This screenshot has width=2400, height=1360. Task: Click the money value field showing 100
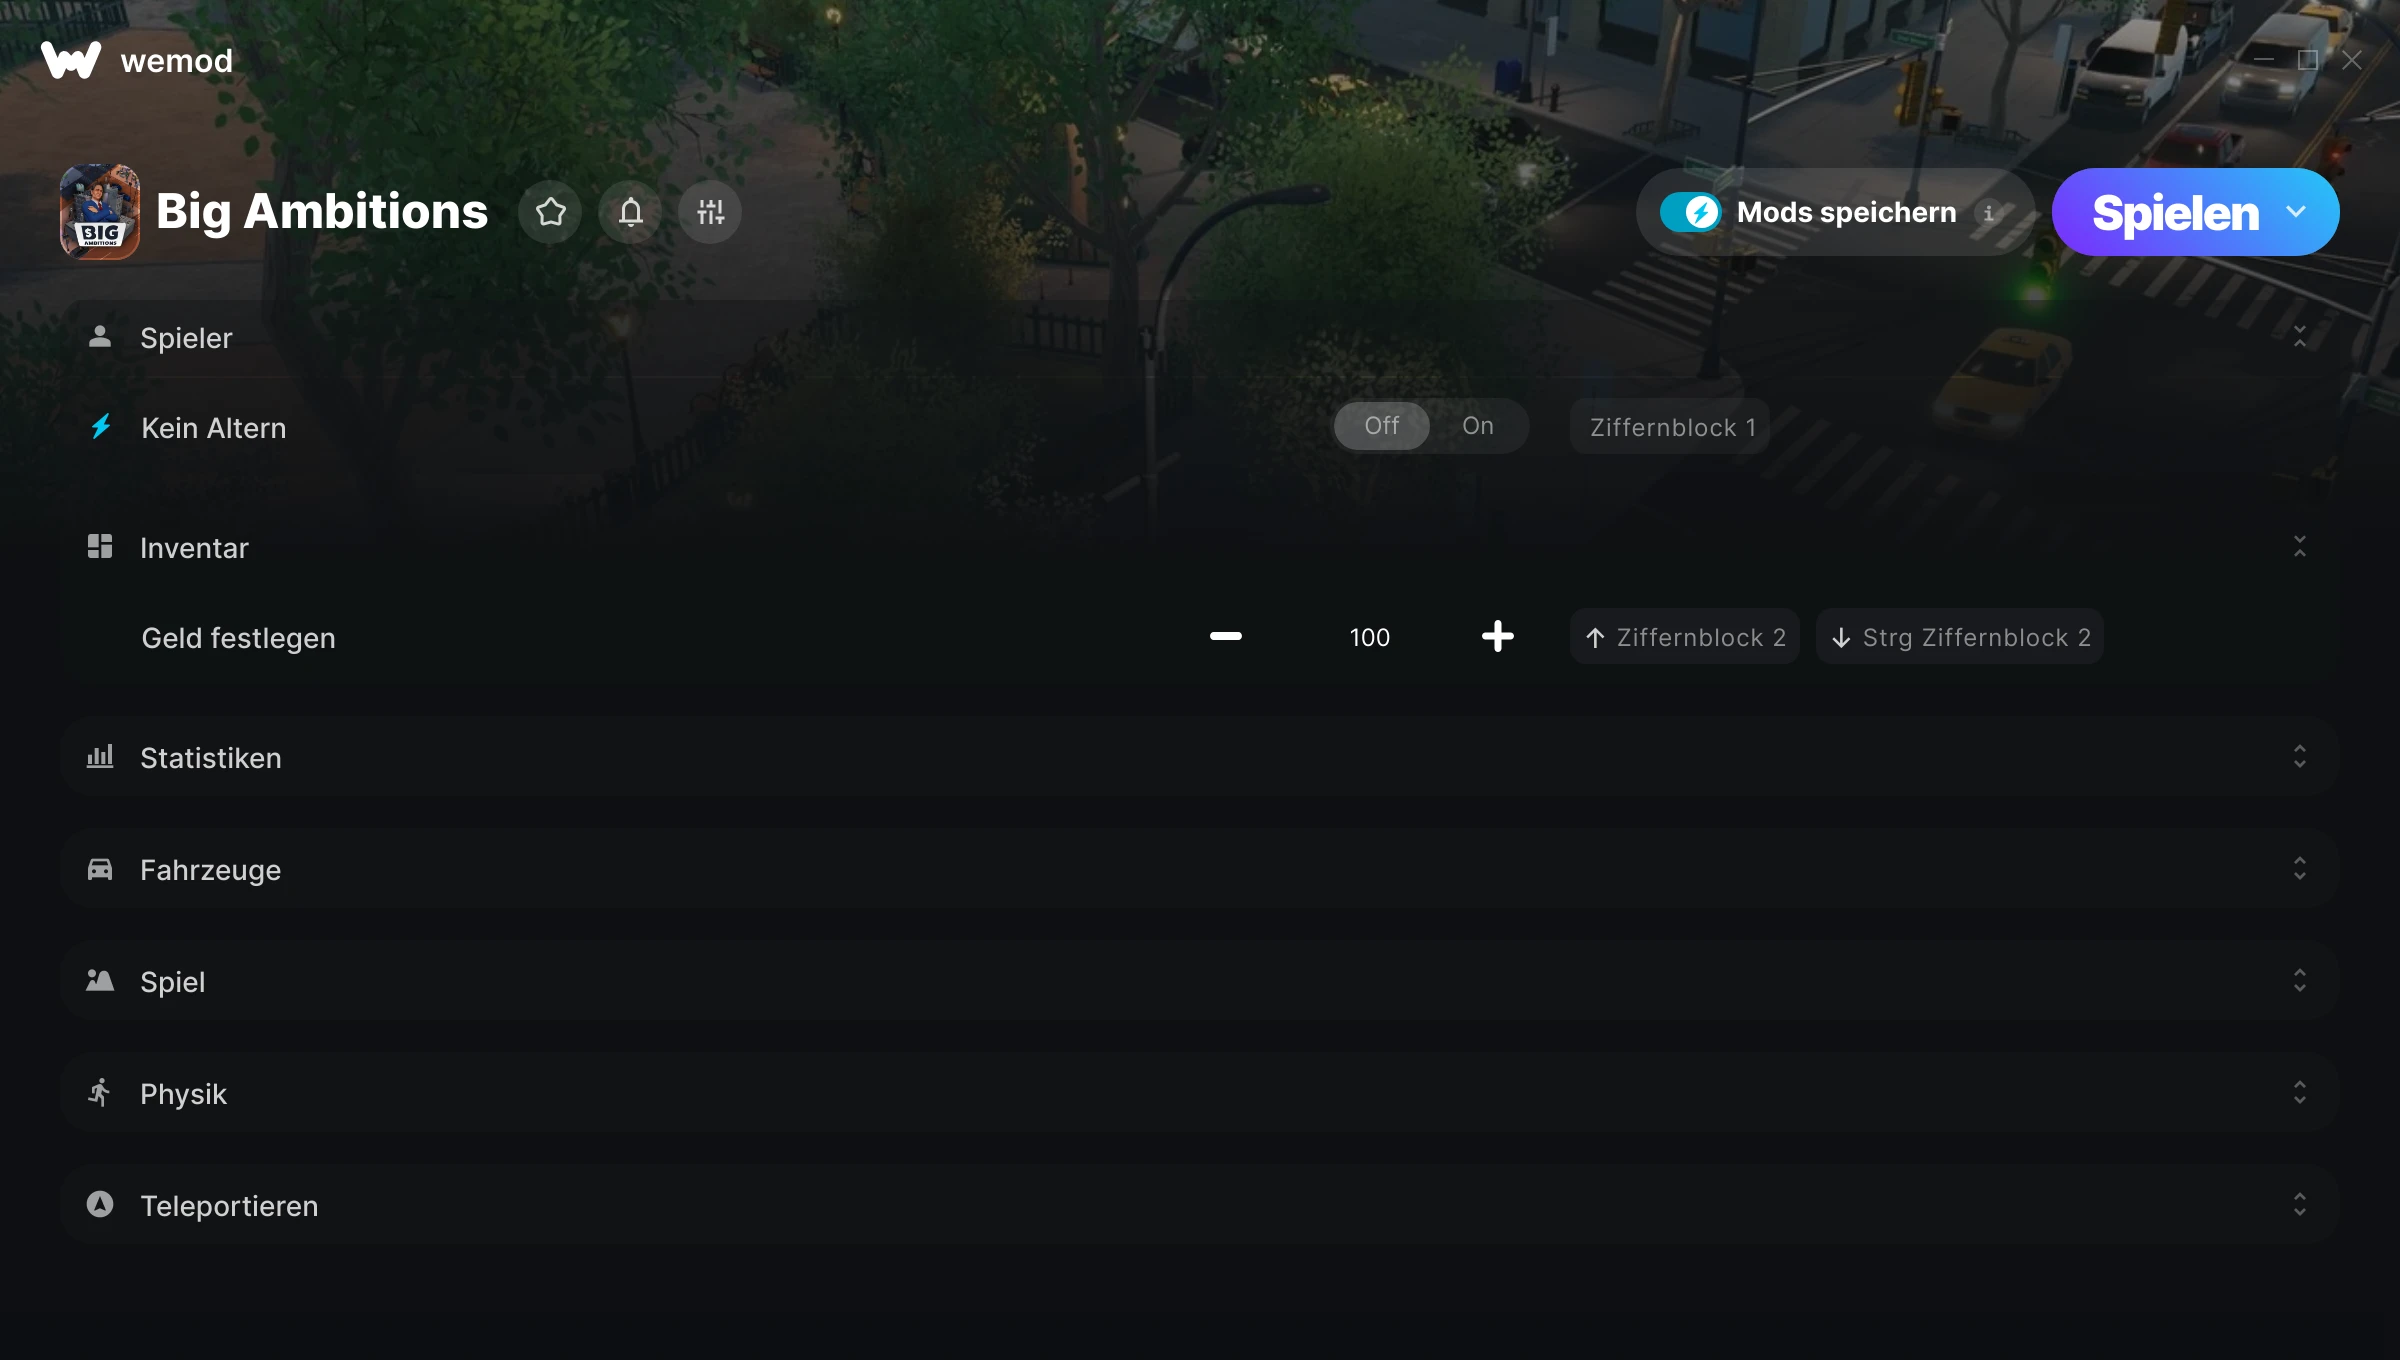1369,637
